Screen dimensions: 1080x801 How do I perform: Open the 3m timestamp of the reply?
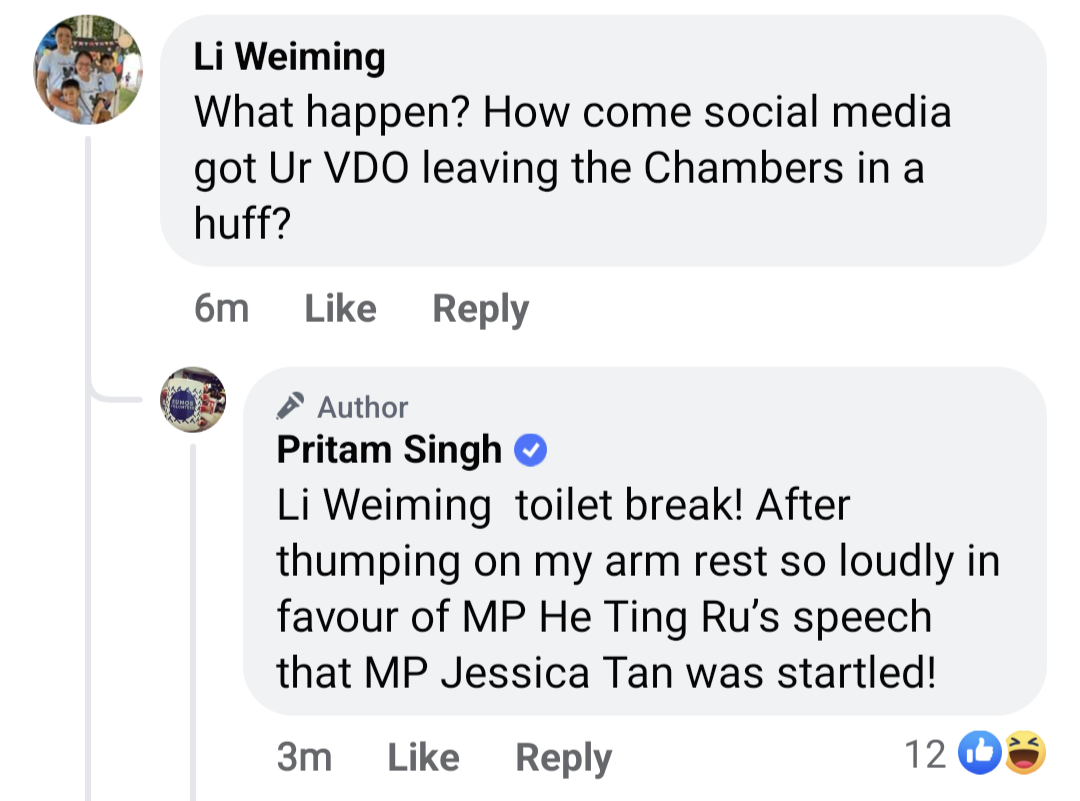click(304, 757)
